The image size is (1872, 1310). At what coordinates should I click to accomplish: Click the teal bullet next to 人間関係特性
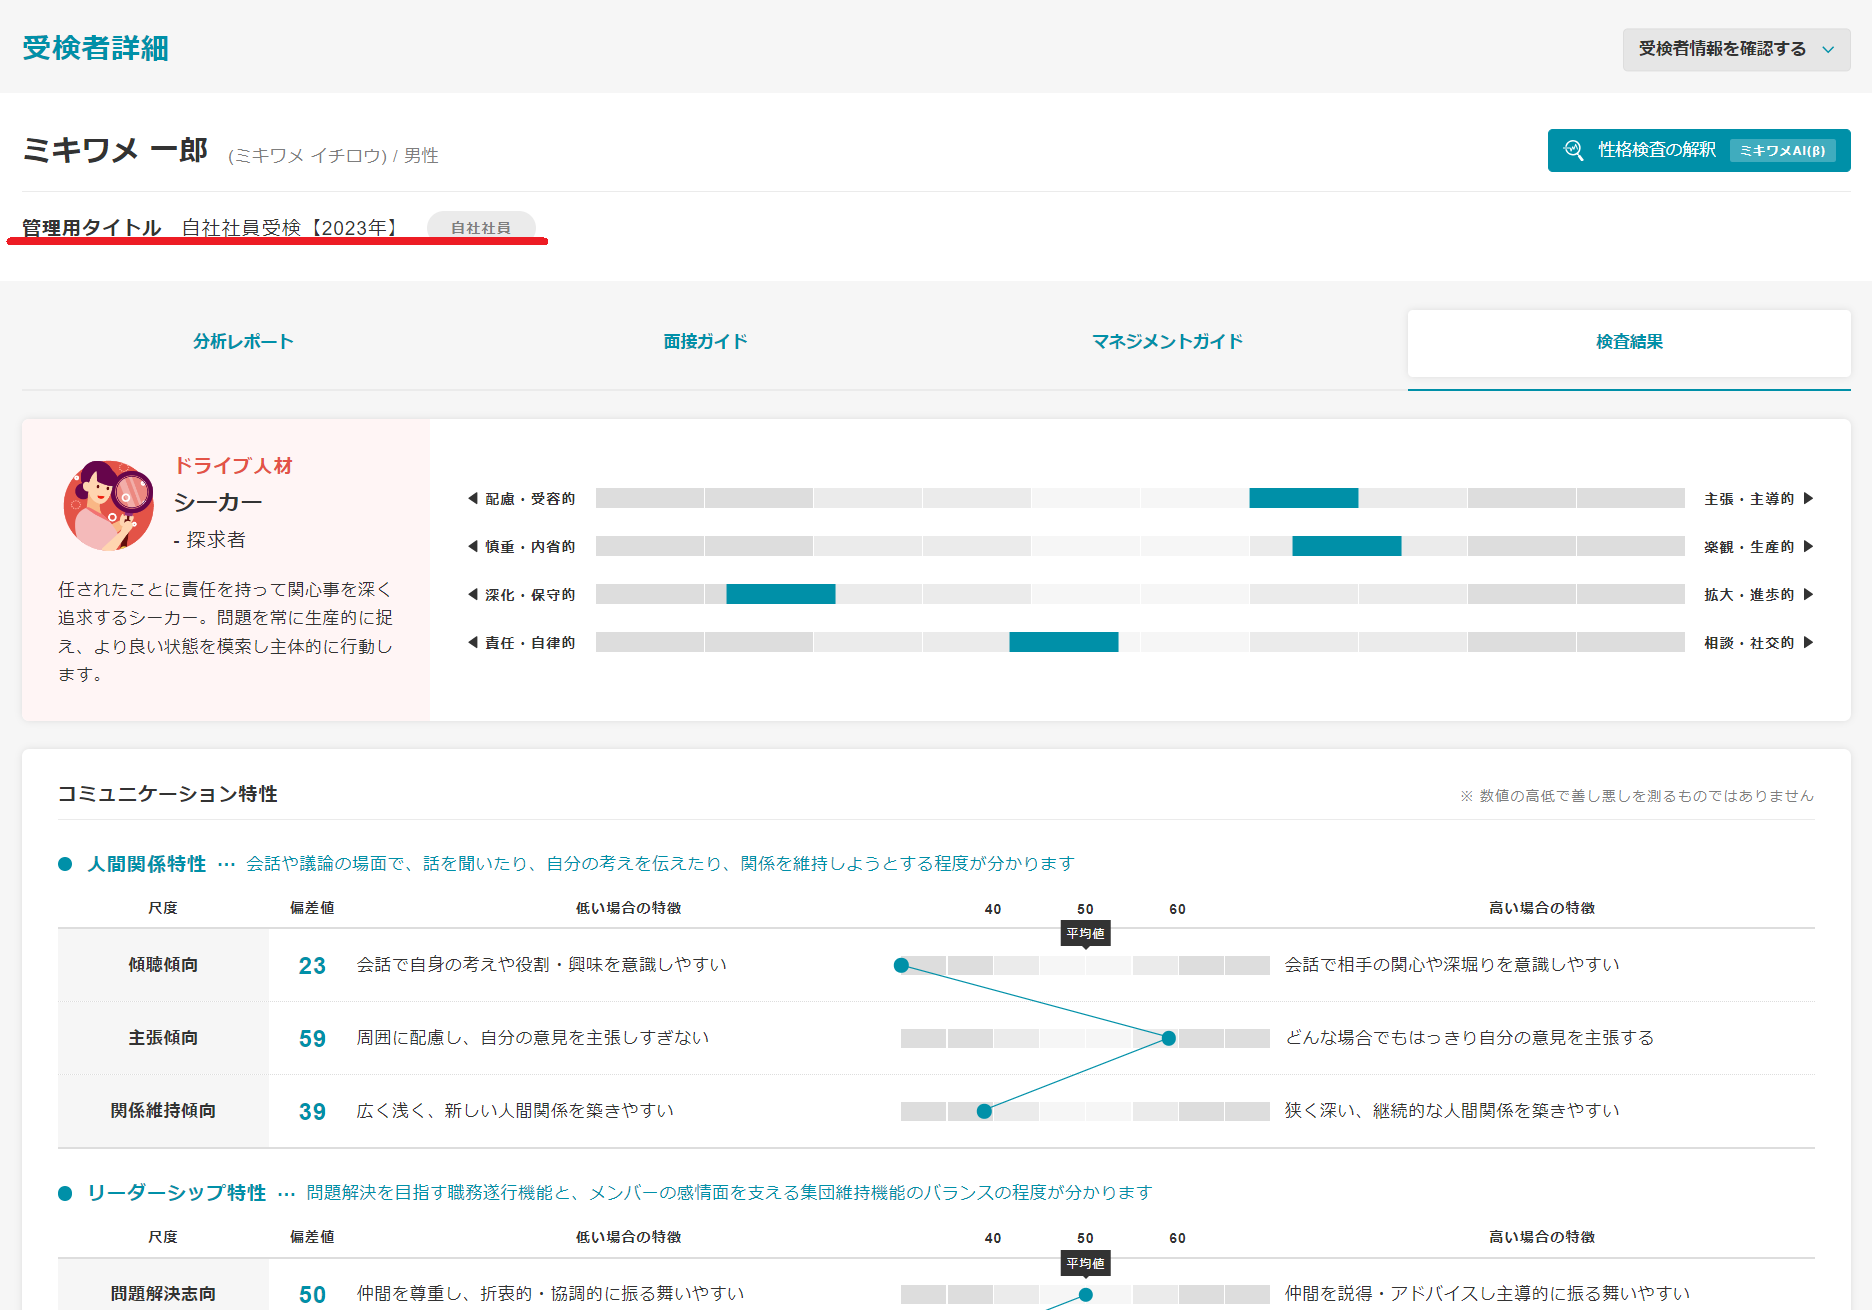point(65,864)
